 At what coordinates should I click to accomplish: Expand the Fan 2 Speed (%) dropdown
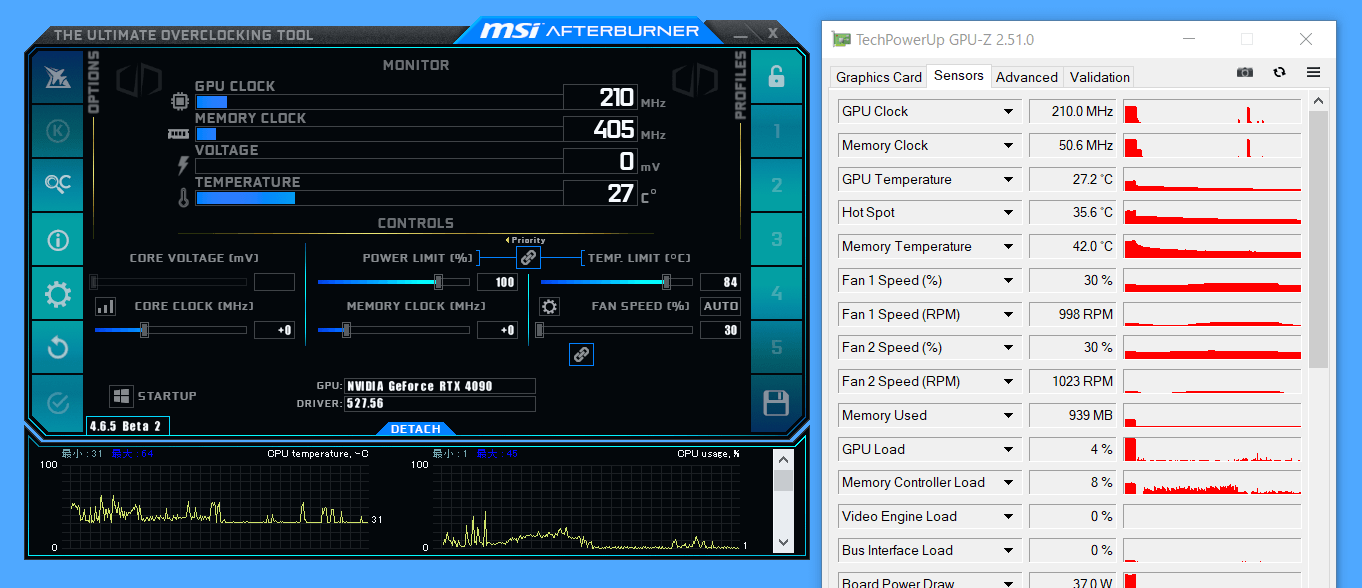[1008, 348]
